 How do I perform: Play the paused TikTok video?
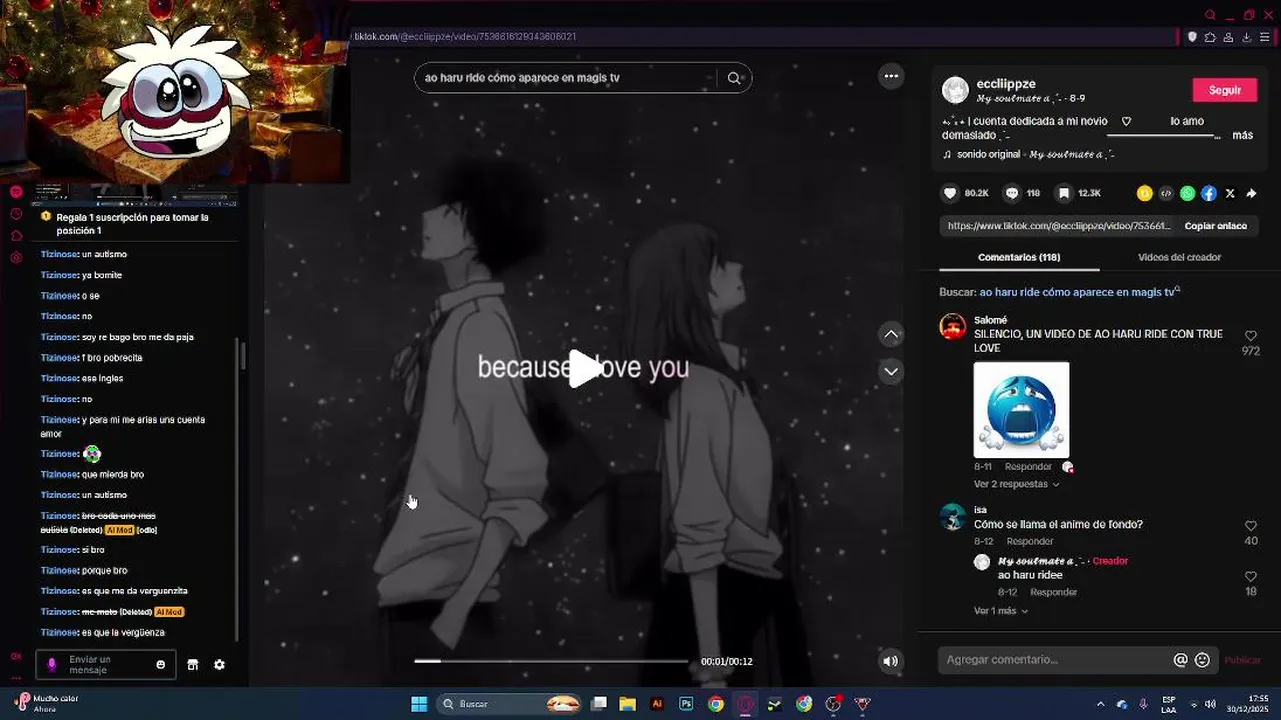click(584, 368)
